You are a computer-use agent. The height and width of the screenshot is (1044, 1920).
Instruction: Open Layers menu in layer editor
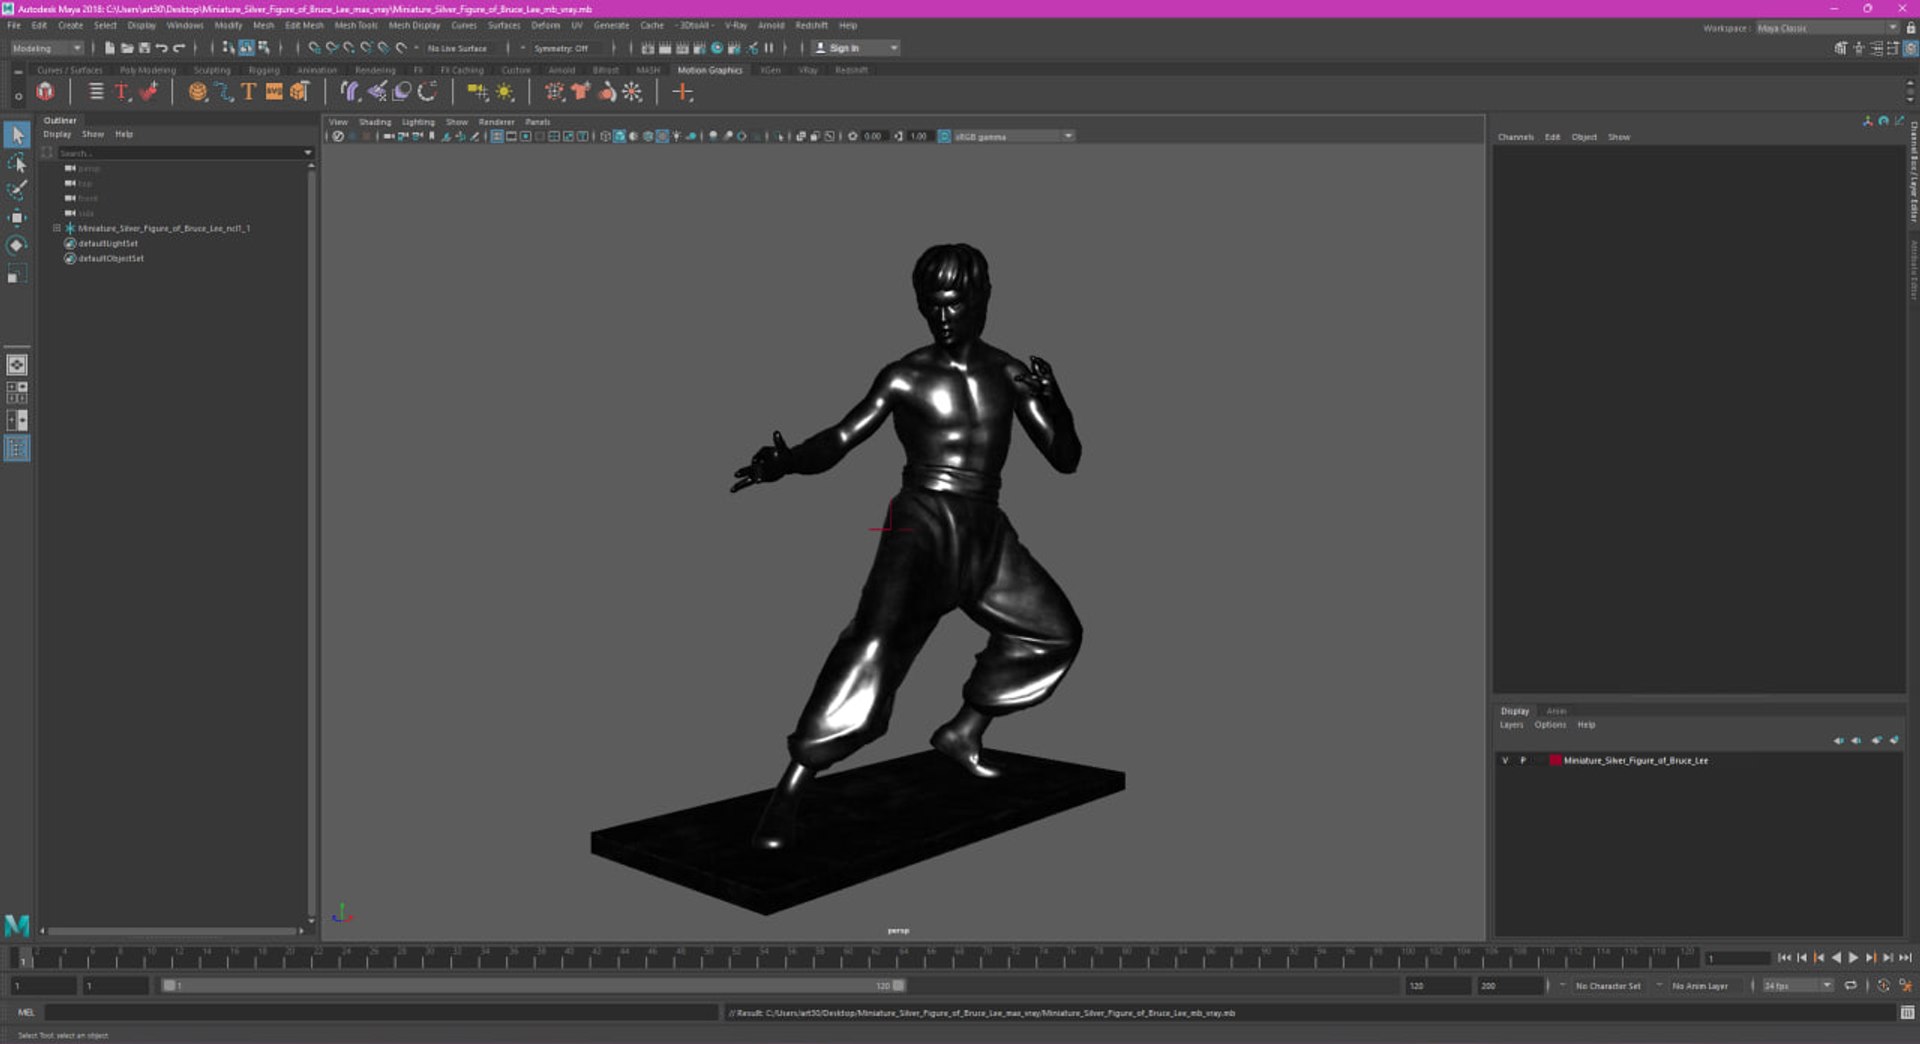[1511, 725]
